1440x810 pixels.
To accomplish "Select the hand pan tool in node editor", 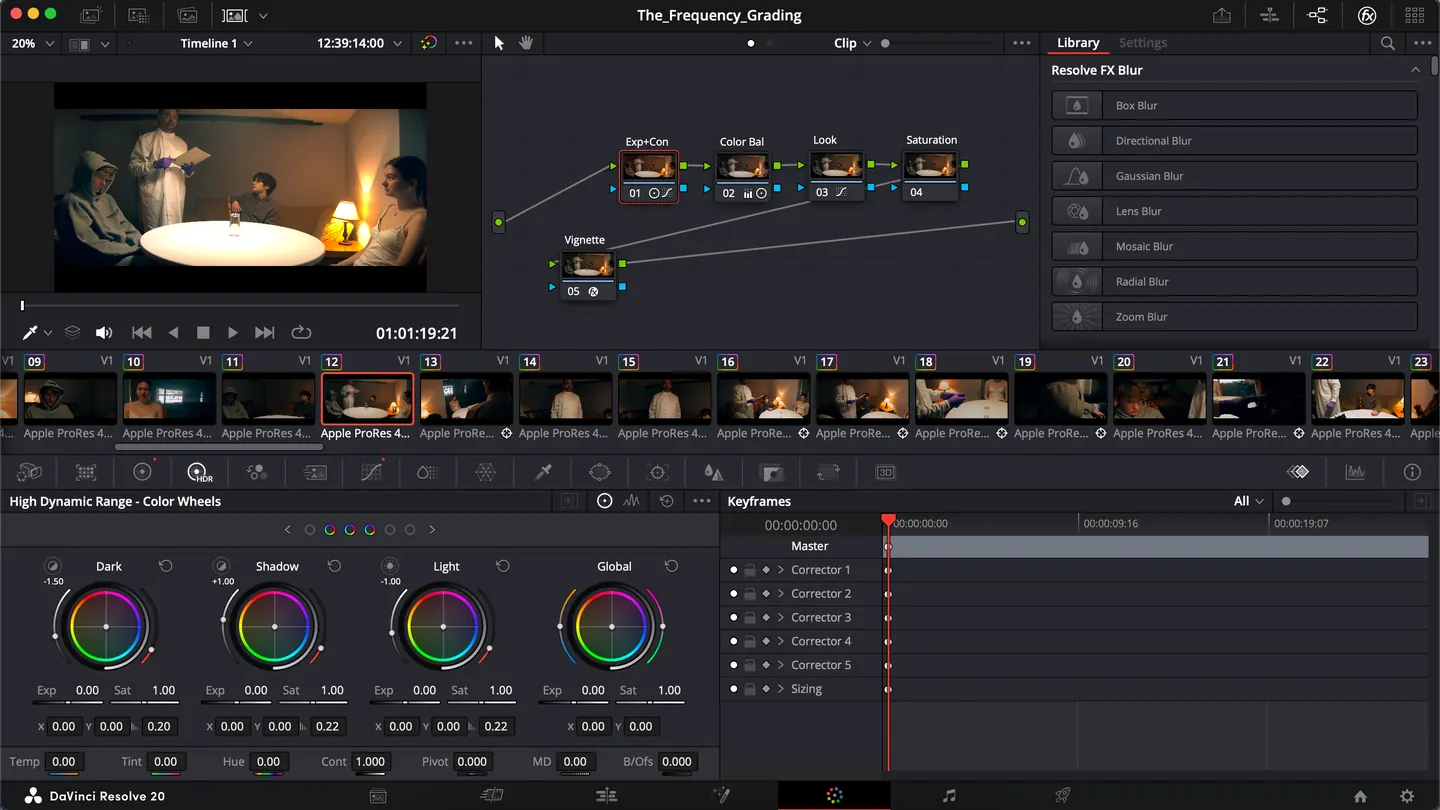I will pyautogui.click(x=525, y=43).
